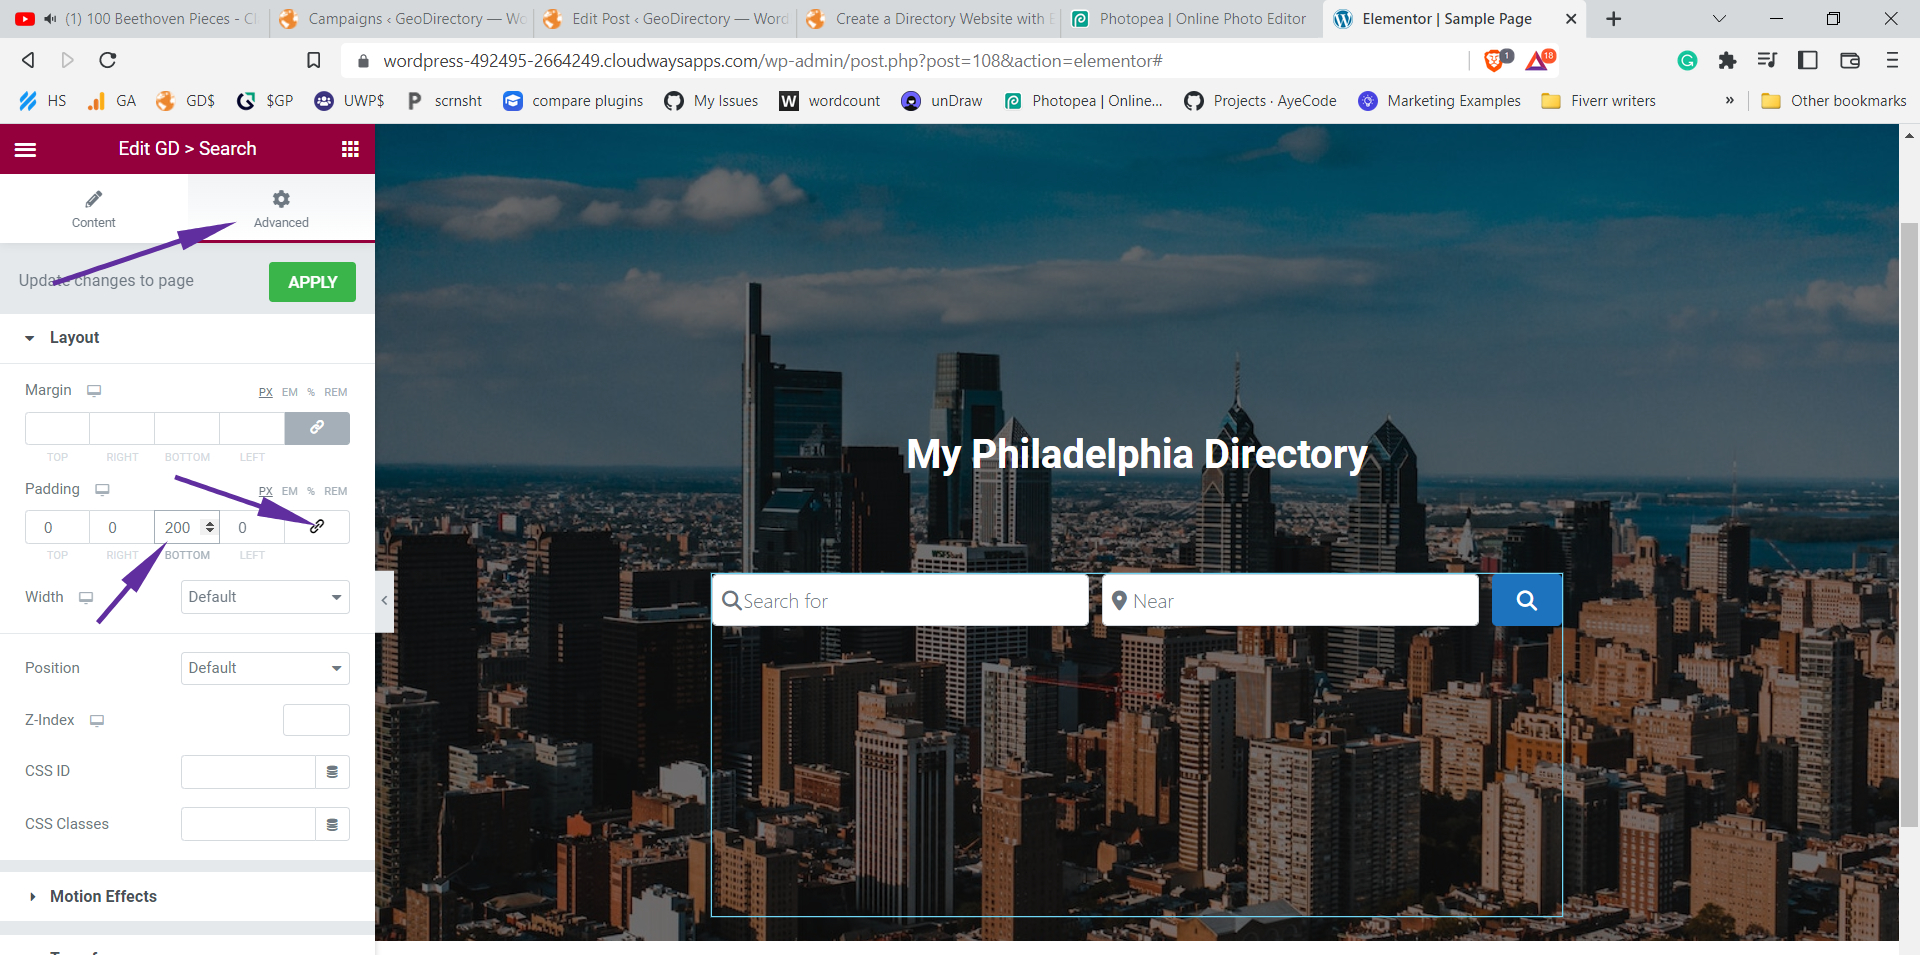
Task: Click the device icon beside Z-Index
Action: click(x=96, y=720)
